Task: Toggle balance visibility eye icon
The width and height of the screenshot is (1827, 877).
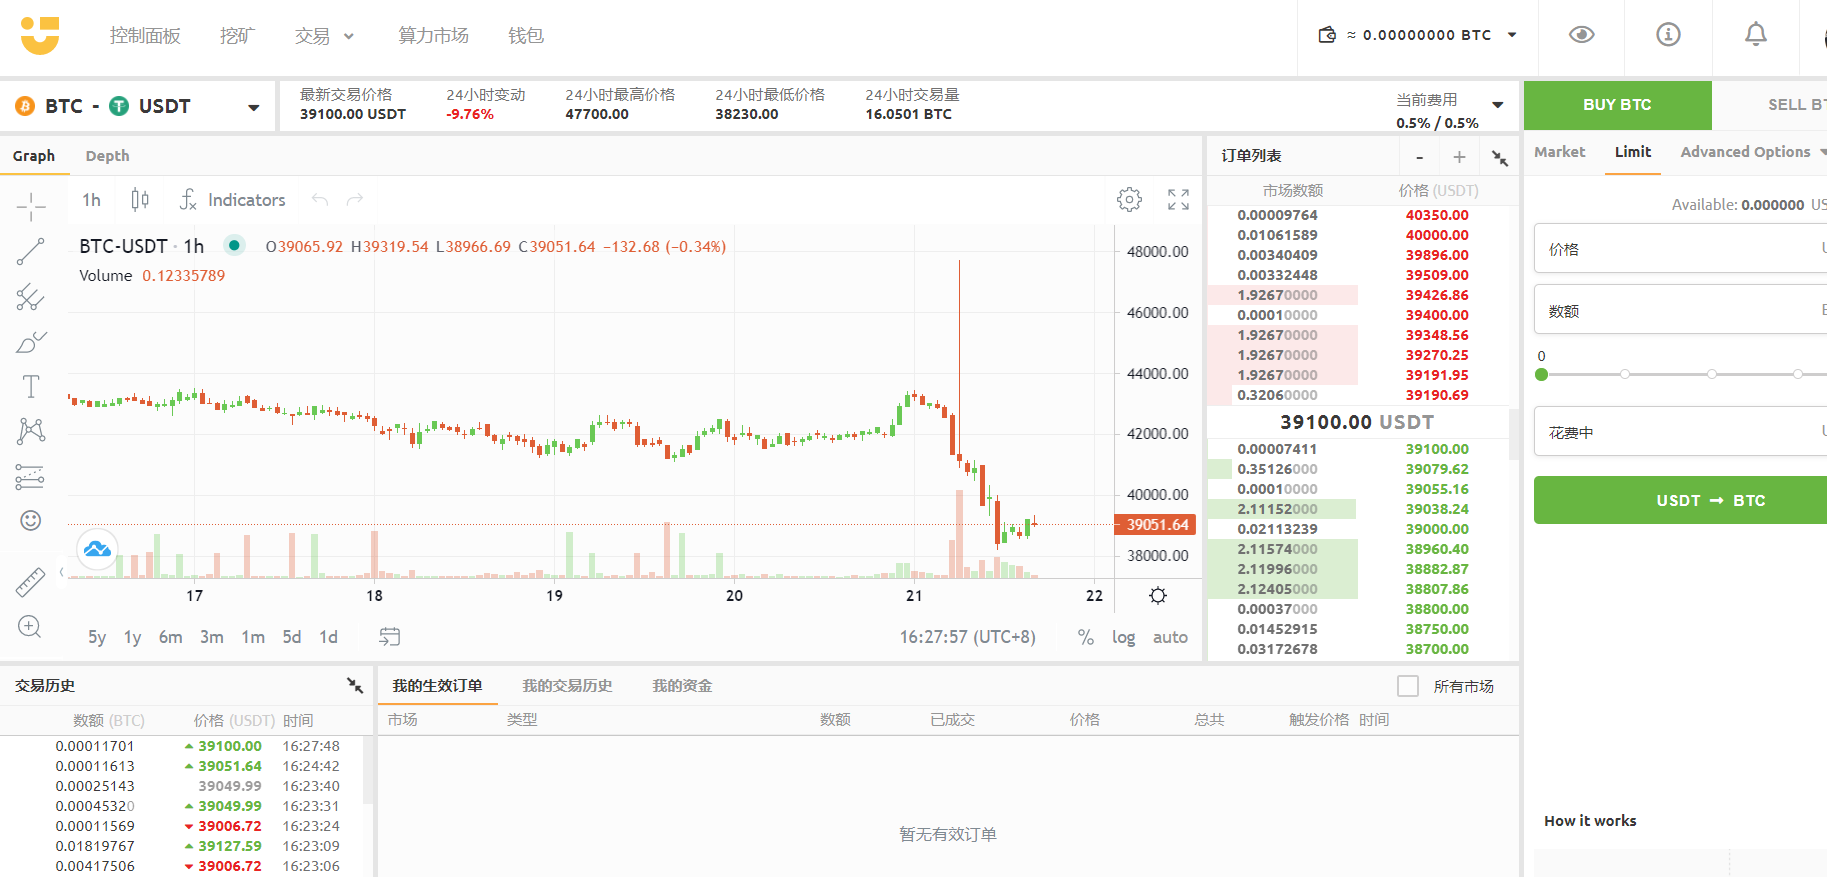Action: [1581, 35]
